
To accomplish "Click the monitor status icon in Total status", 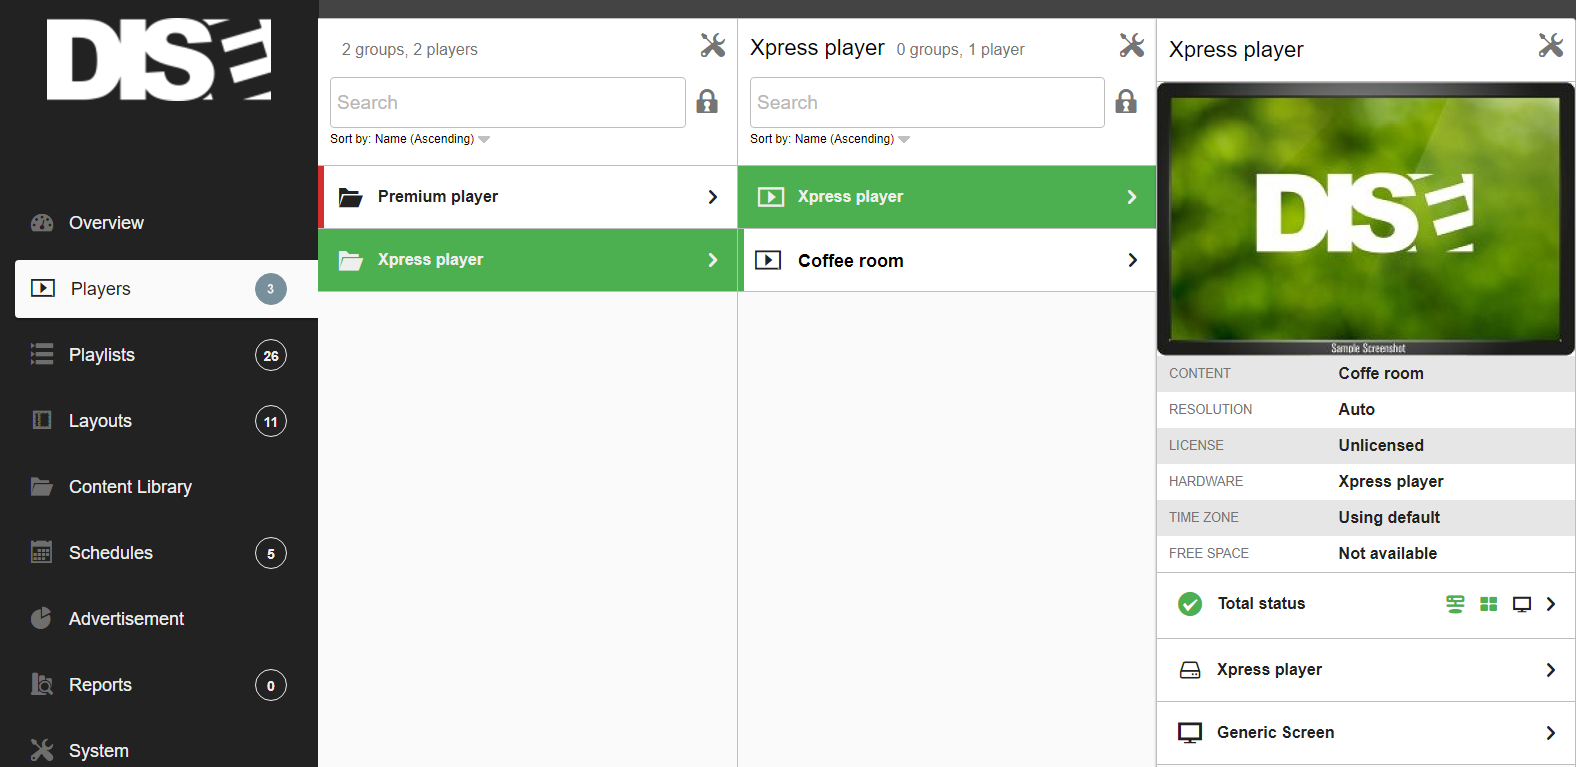I will [1522, 604].
